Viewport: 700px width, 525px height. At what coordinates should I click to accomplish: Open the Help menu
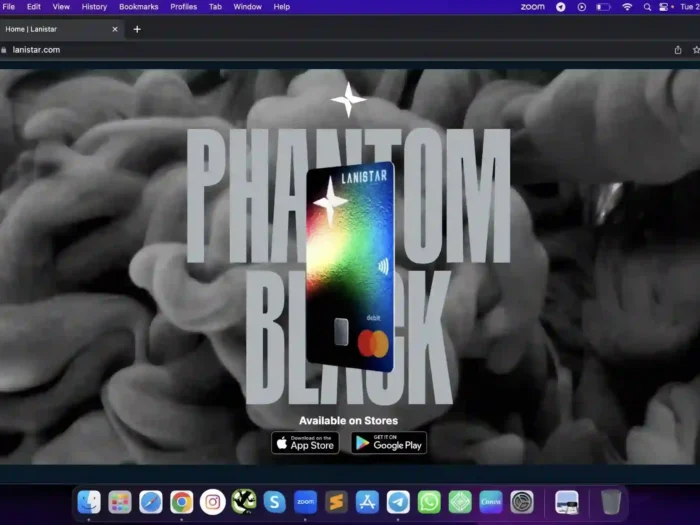click(x=281, y=7)
